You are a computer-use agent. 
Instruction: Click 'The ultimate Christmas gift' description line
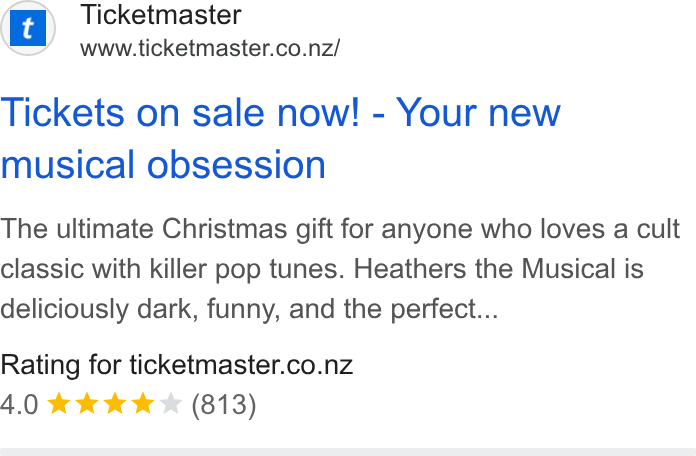(166, 229)
